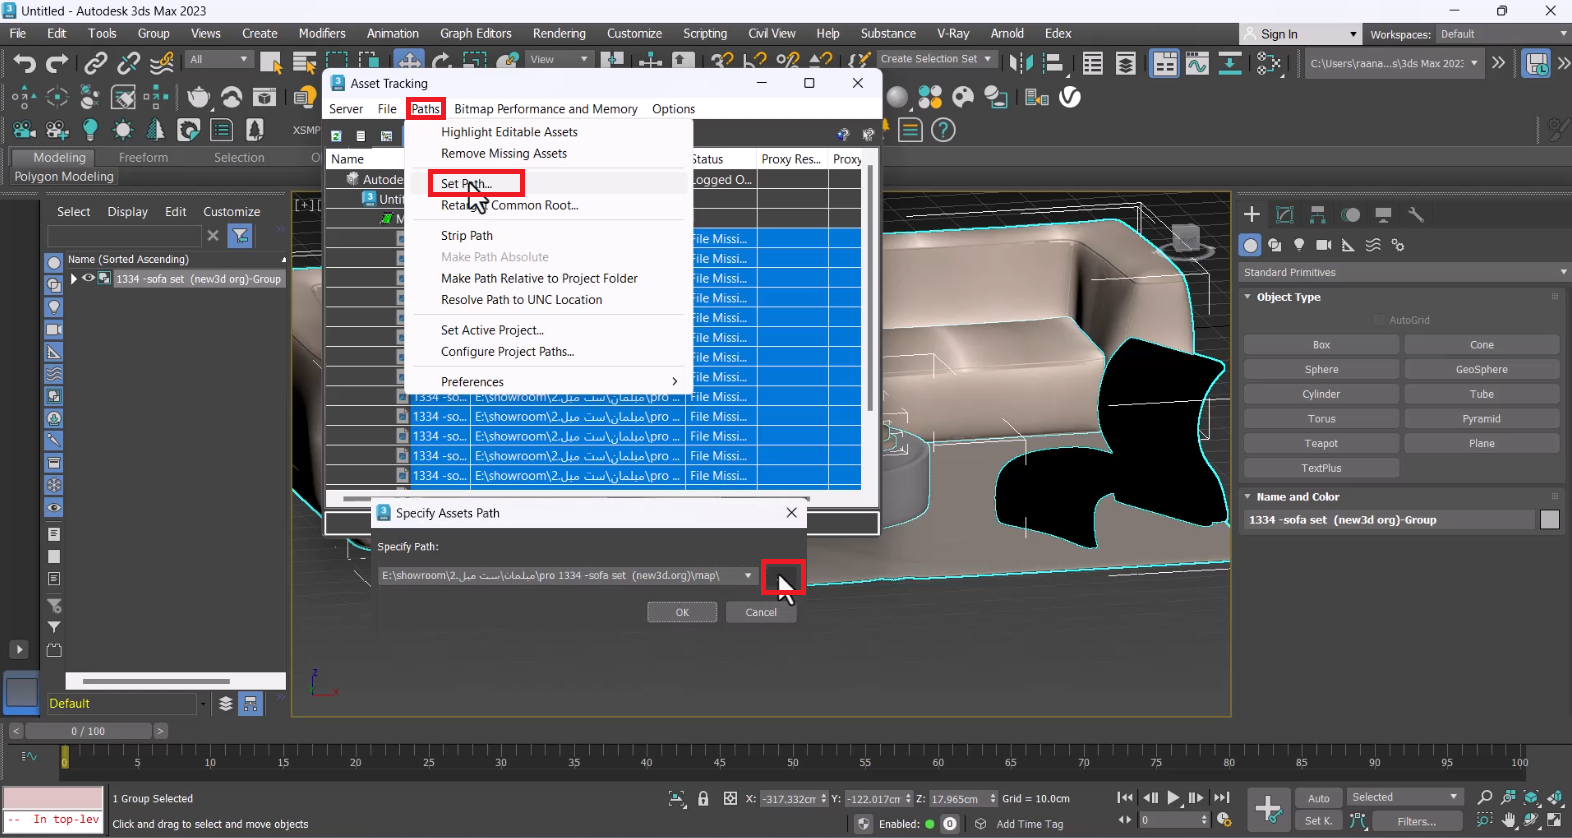Image resolution: width=1572 pixels, height=838 pixels.
Task: Select the Unlink Selection tool
Action: 128,63
